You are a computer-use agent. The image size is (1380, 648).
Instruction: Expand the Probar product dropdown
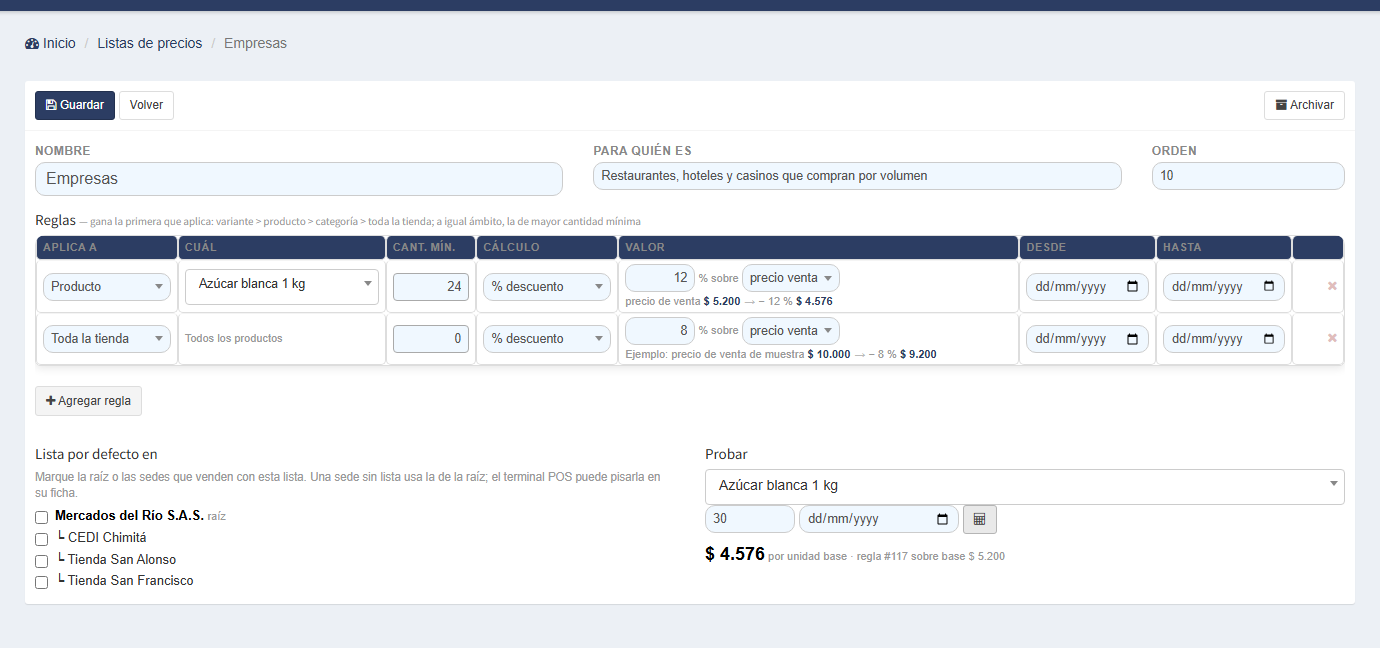pos(1025,486)
